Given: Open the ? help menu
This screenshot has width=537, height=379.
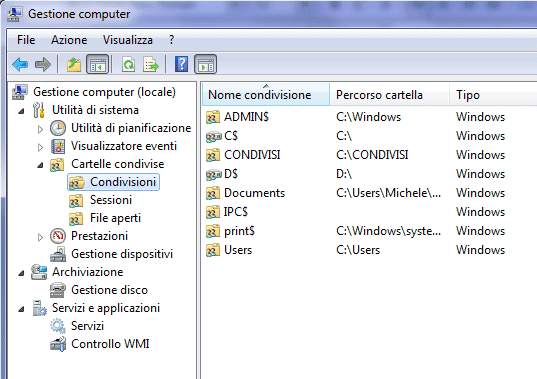Looking at the screenshot, I should tap(172, 40).
